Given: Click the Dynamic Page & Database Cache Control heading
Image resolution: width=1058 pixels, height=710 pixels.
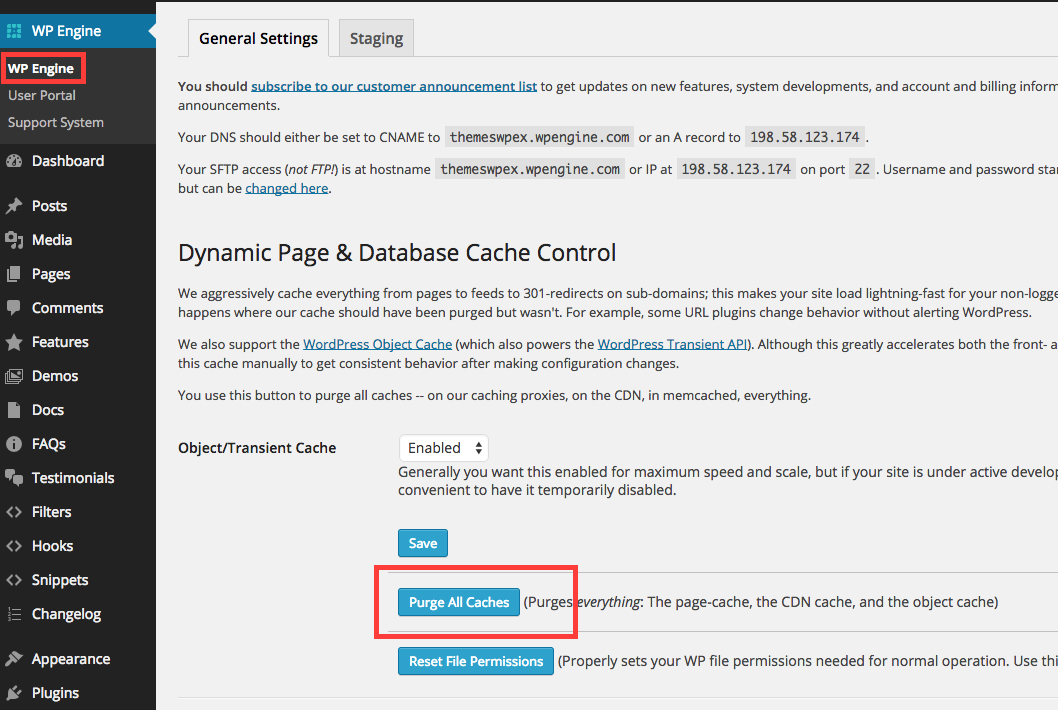Looking at the screenshot, I should (397, 253).
